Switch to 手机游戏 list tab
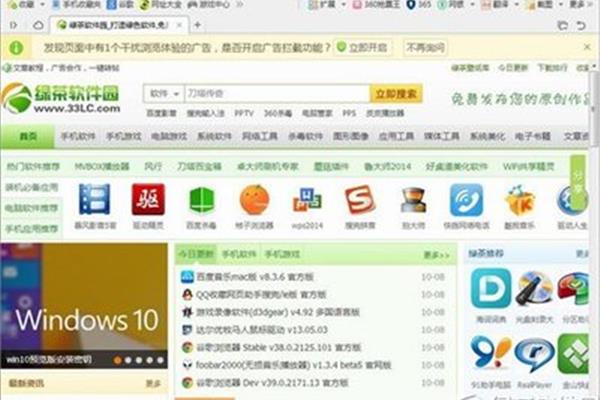Image resolution: width=600 pixels, height=400 pixels. 282,254
